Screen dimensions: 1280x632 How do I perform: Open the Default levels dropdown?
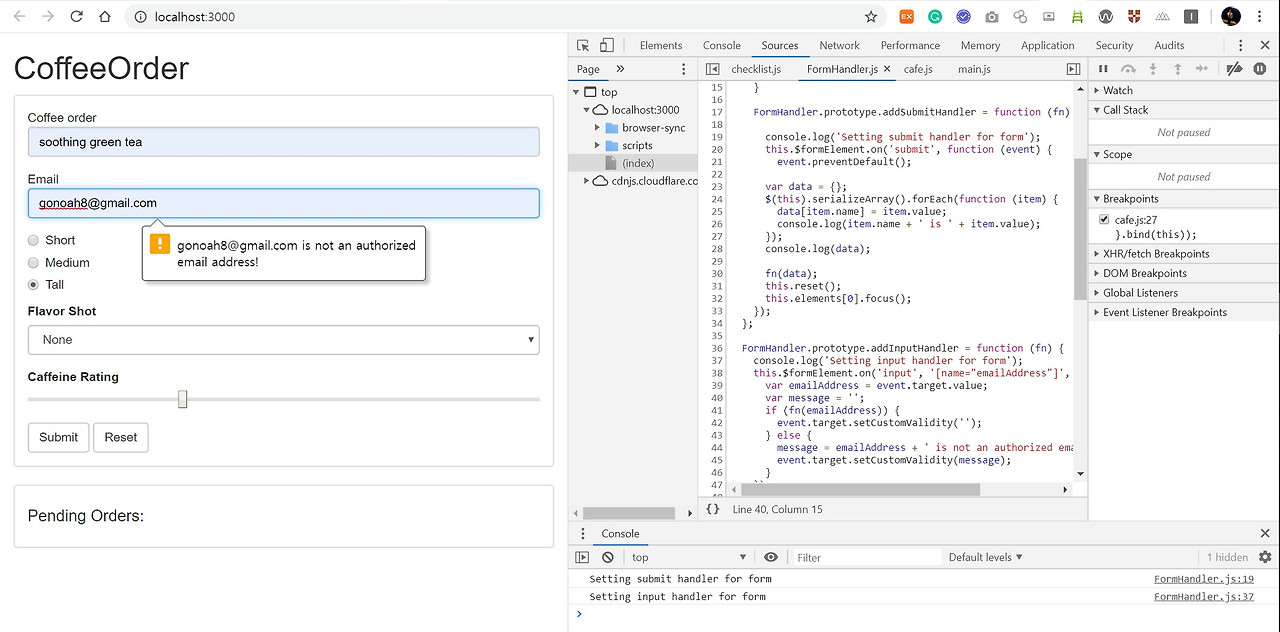click(x=985, y=557)
